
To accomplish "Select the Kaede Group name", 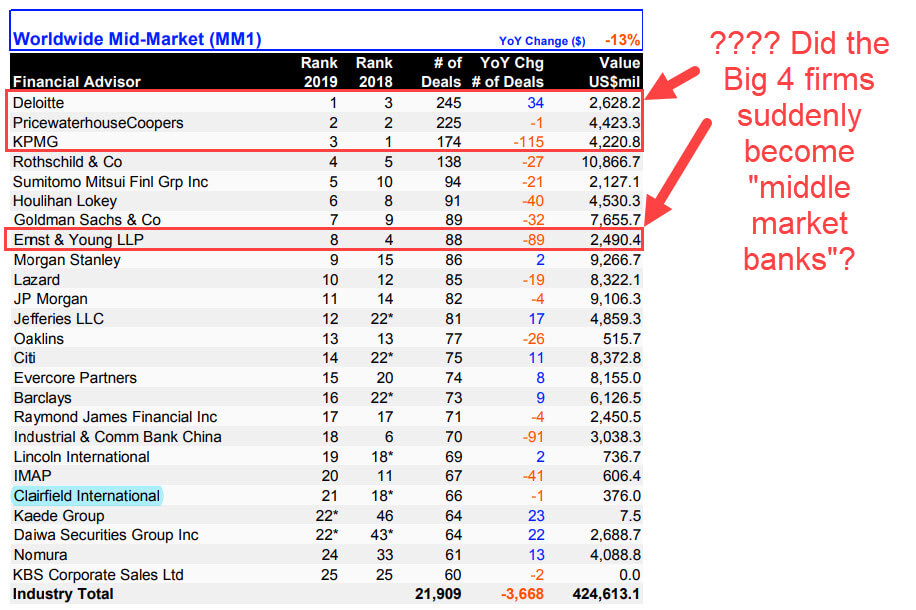I will (59, 516).
